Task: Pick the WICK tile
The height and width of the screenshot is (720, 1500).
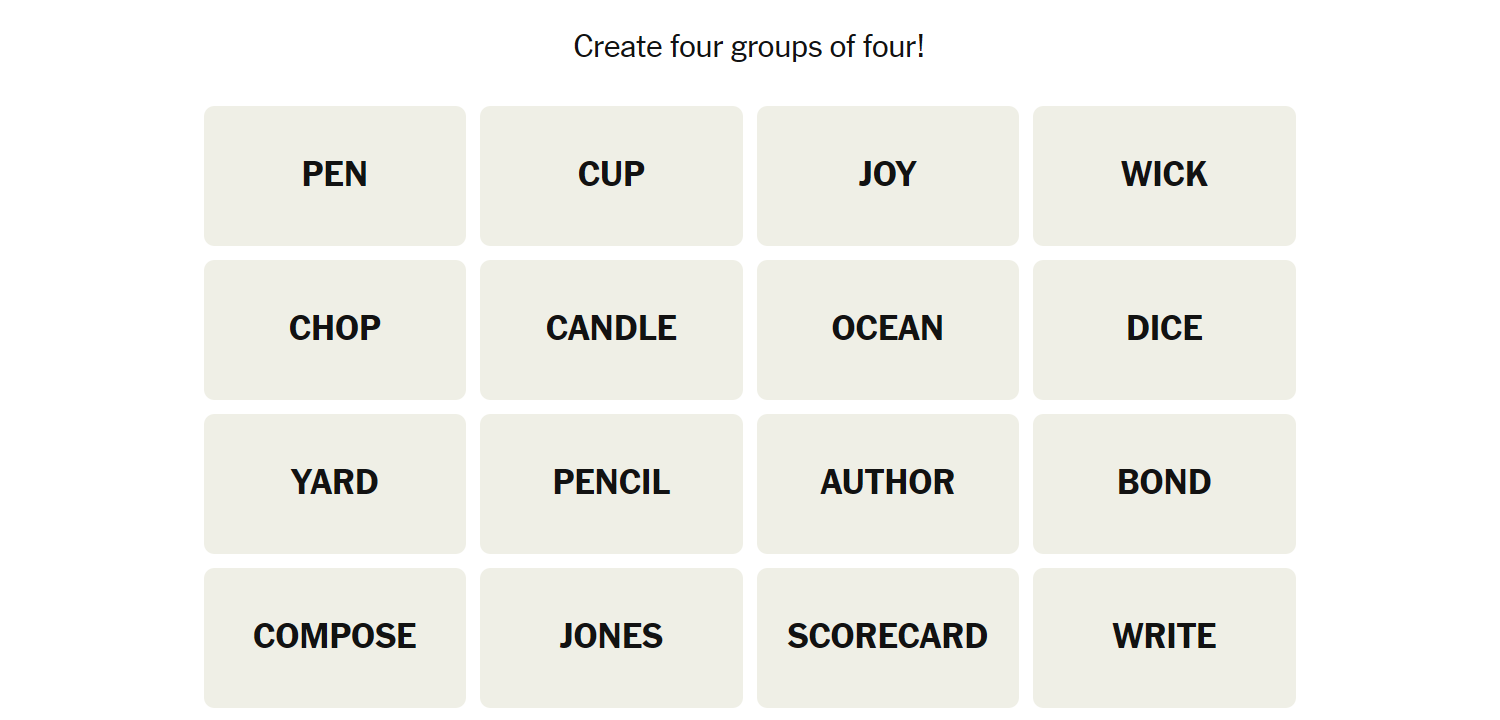Action: point(1164,176)
